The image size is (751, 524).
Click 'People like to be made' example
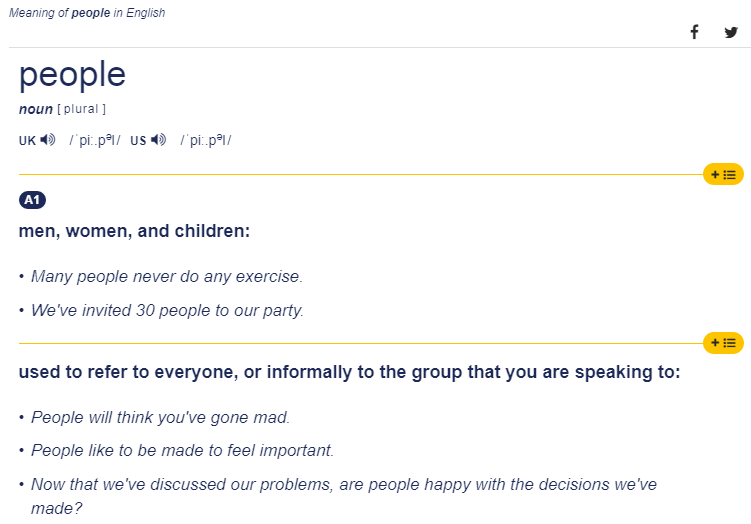coord(182,450)
